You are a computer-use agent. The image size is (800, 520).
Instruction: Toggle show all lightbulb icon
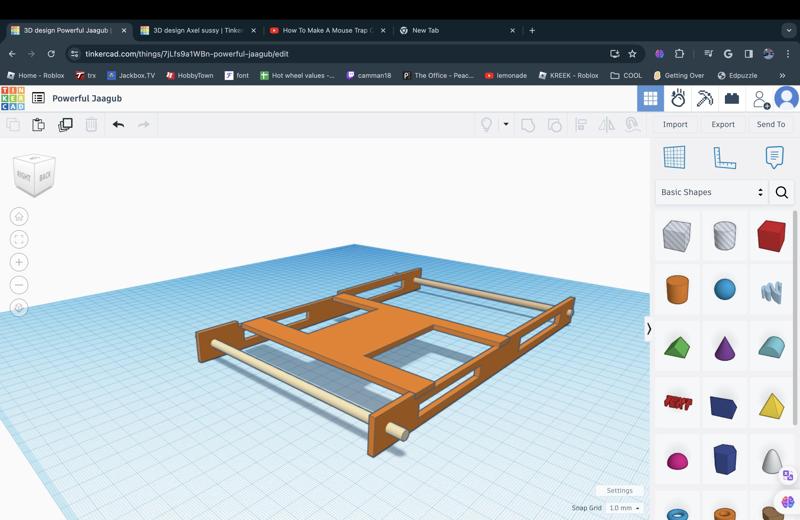tap(486, 125)
